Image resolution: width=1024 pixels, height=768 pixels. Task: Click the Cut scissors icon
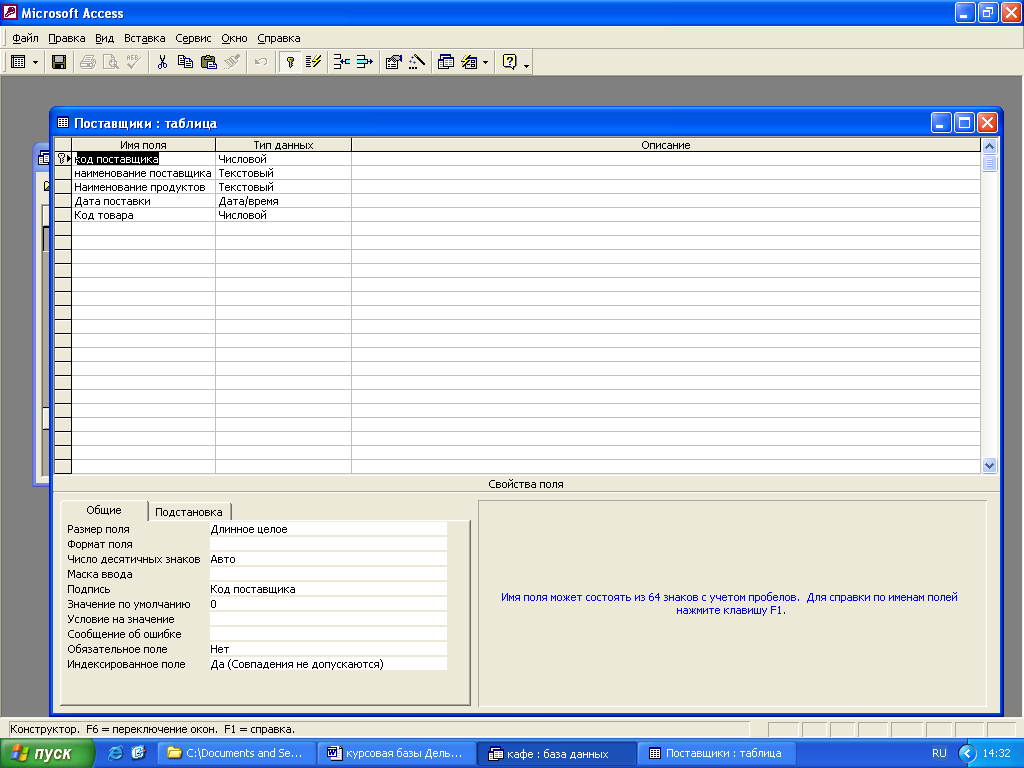pyautogui.click(x=162, y=62)
